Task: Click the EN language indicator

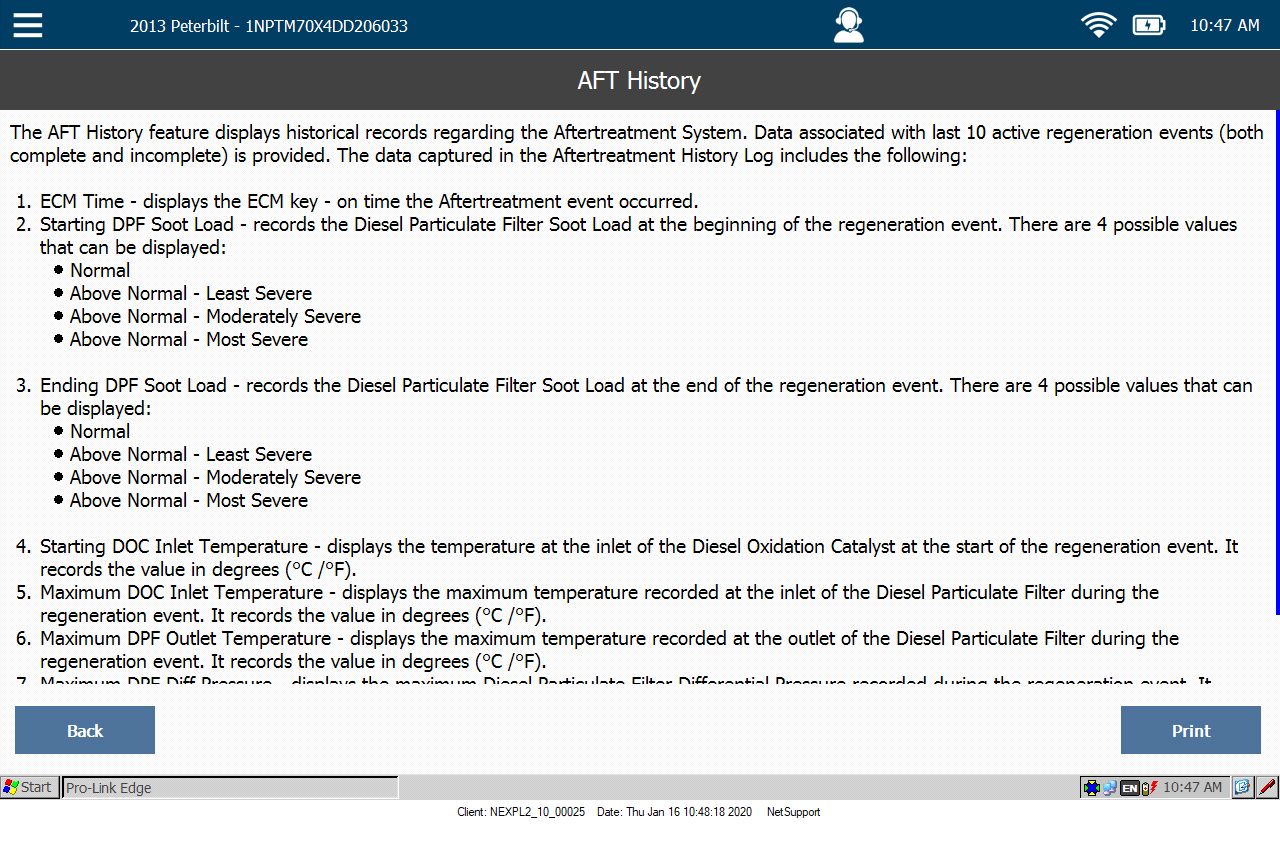Action: pyautogui.click(x=1129, y=788)
